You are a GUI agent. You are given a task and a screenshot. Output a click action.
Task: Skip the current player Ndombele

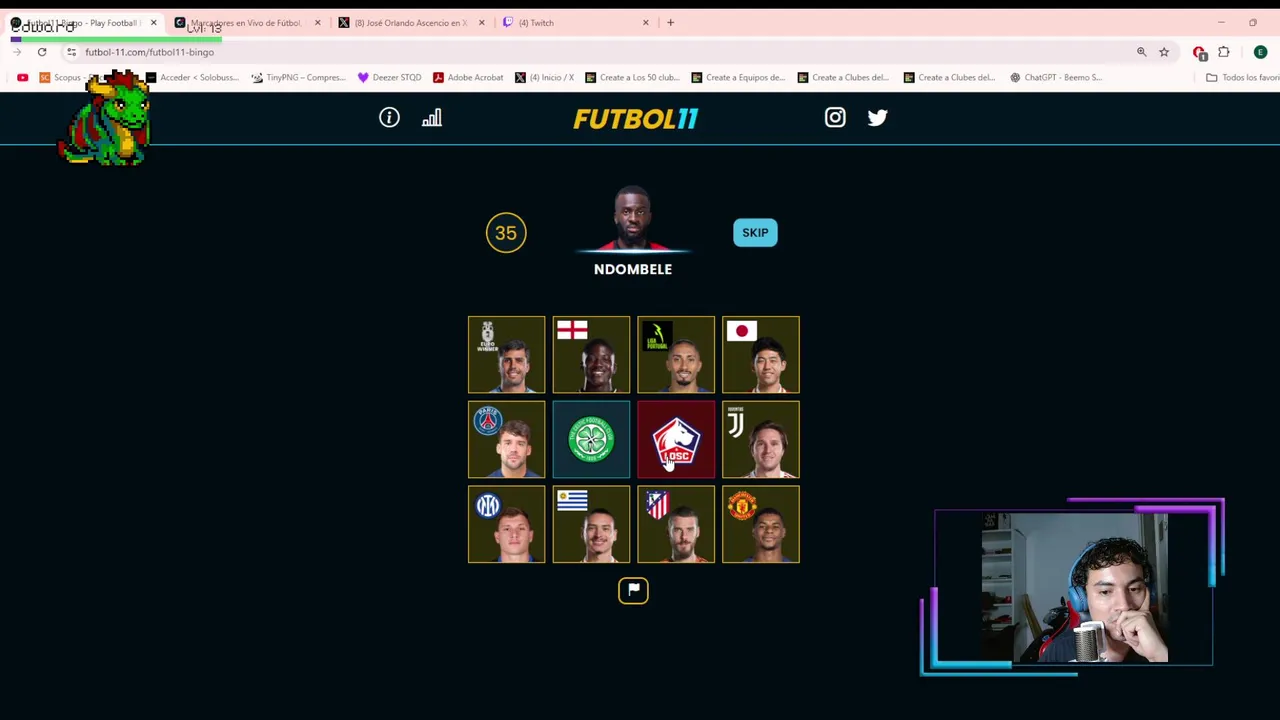(x=755, y=232)
